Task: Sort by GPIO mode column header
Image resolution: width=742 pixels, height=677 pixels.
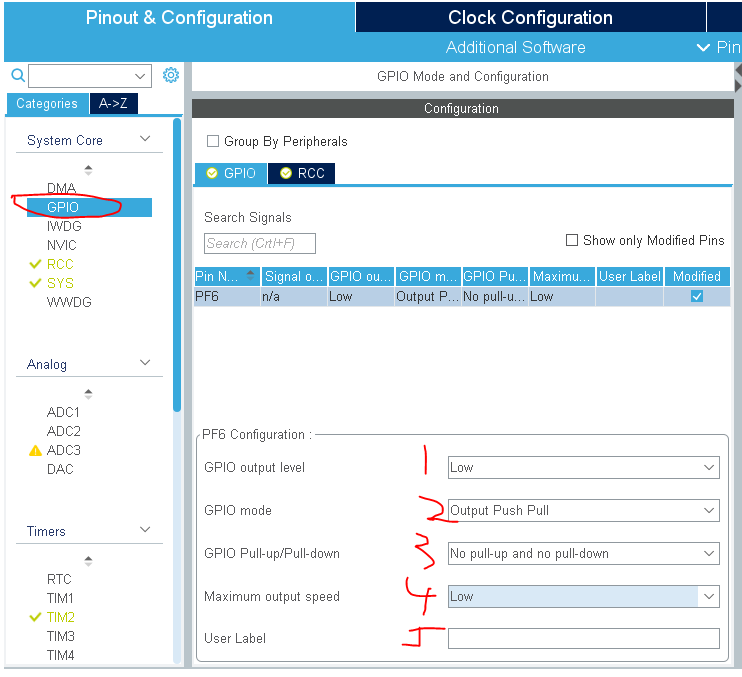Action: 428,276
